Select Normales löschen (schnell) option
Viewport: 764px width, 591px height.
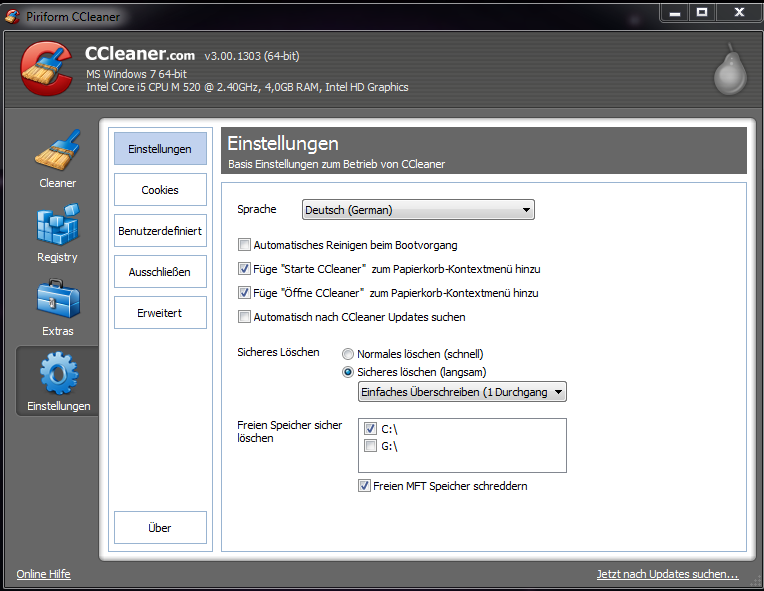pyautogui.click(x=348, y=354)
